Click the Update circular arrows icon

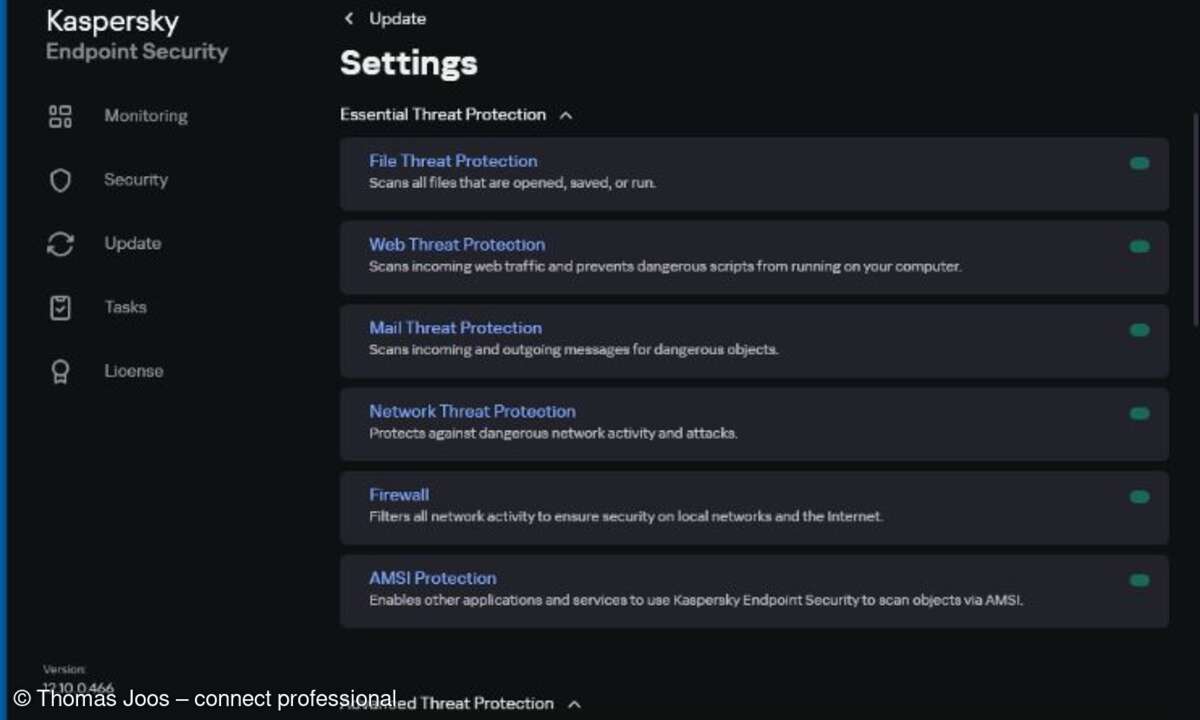tap(60, 244)
